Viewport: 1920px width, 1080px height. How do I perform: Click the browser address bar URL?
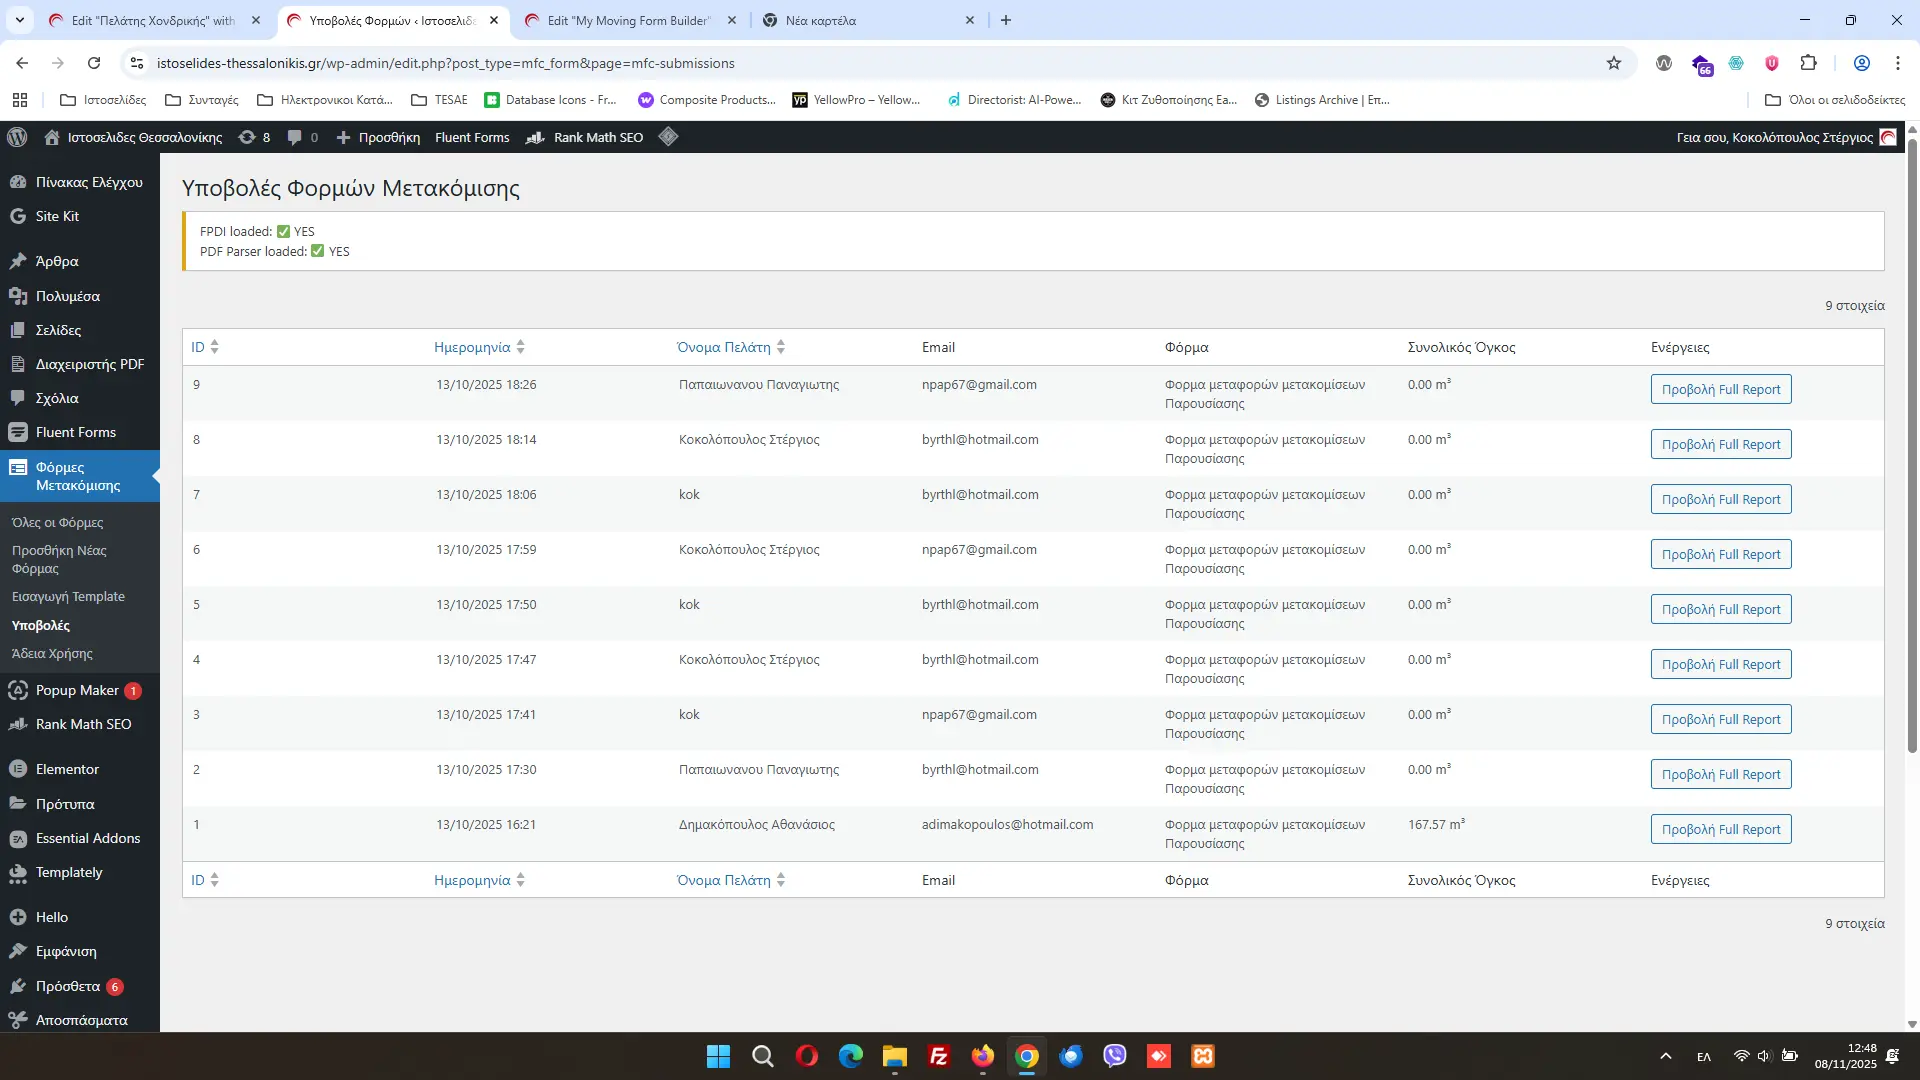click(445, 63)
